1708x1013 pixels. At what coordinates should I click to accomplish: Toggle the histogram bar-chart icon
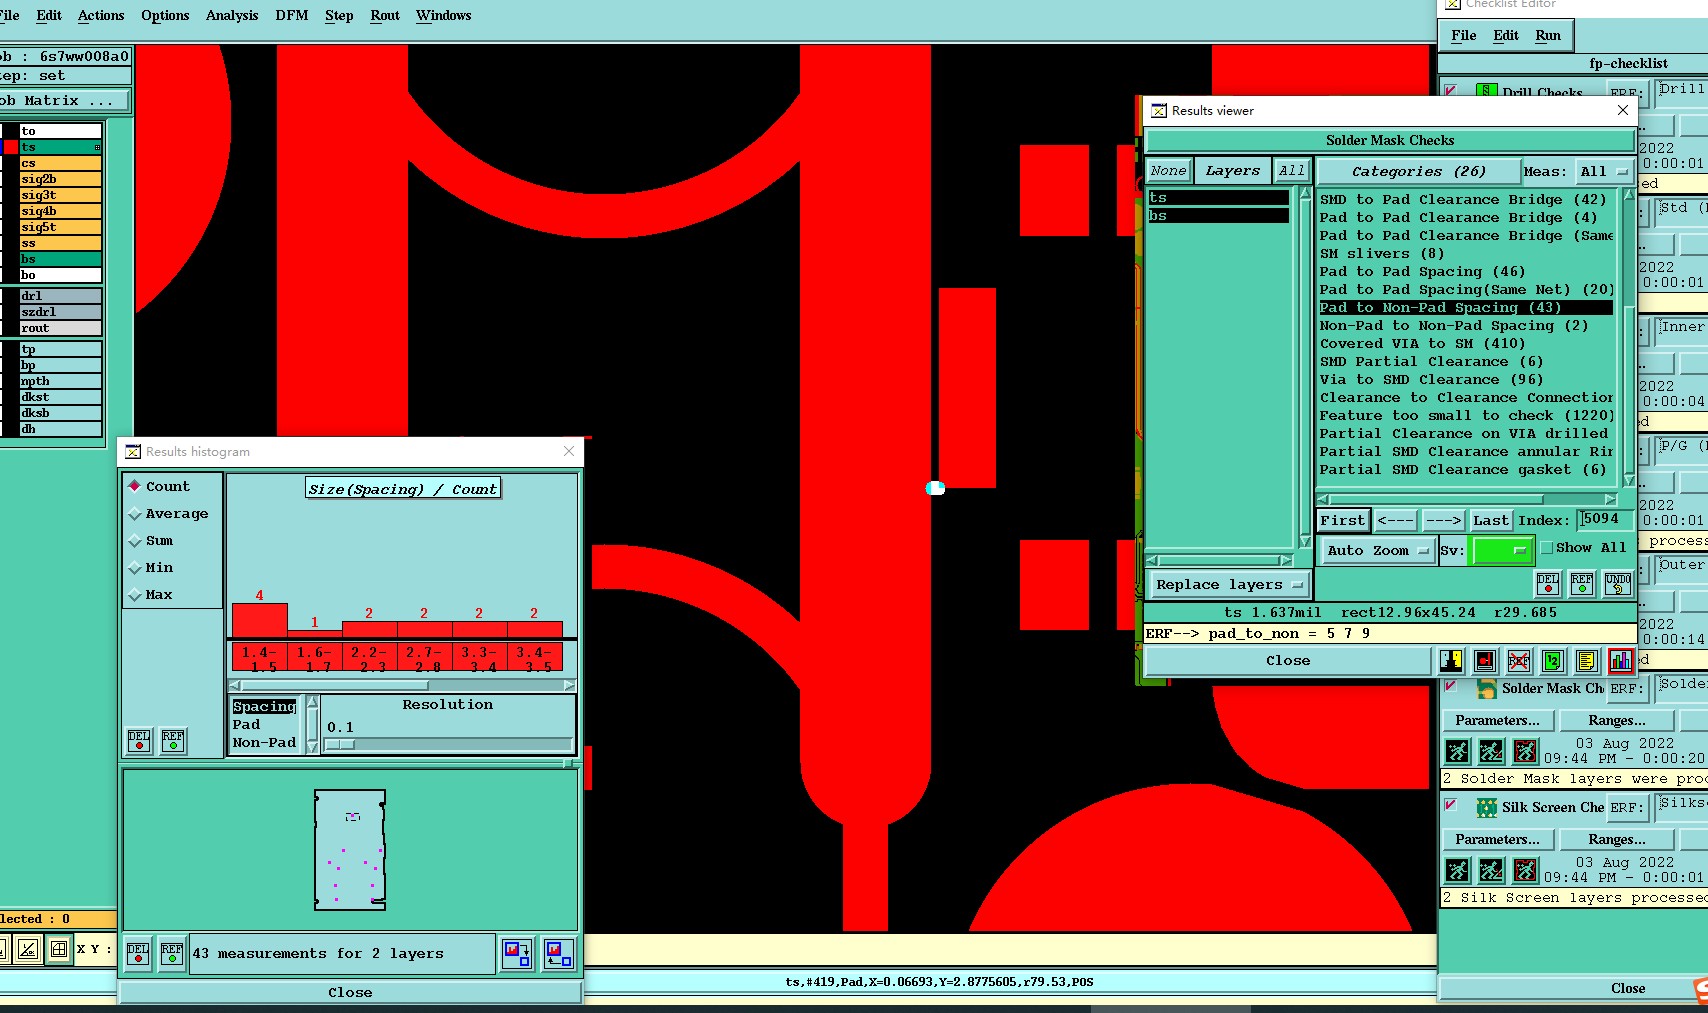click(x=1621, y=661)
